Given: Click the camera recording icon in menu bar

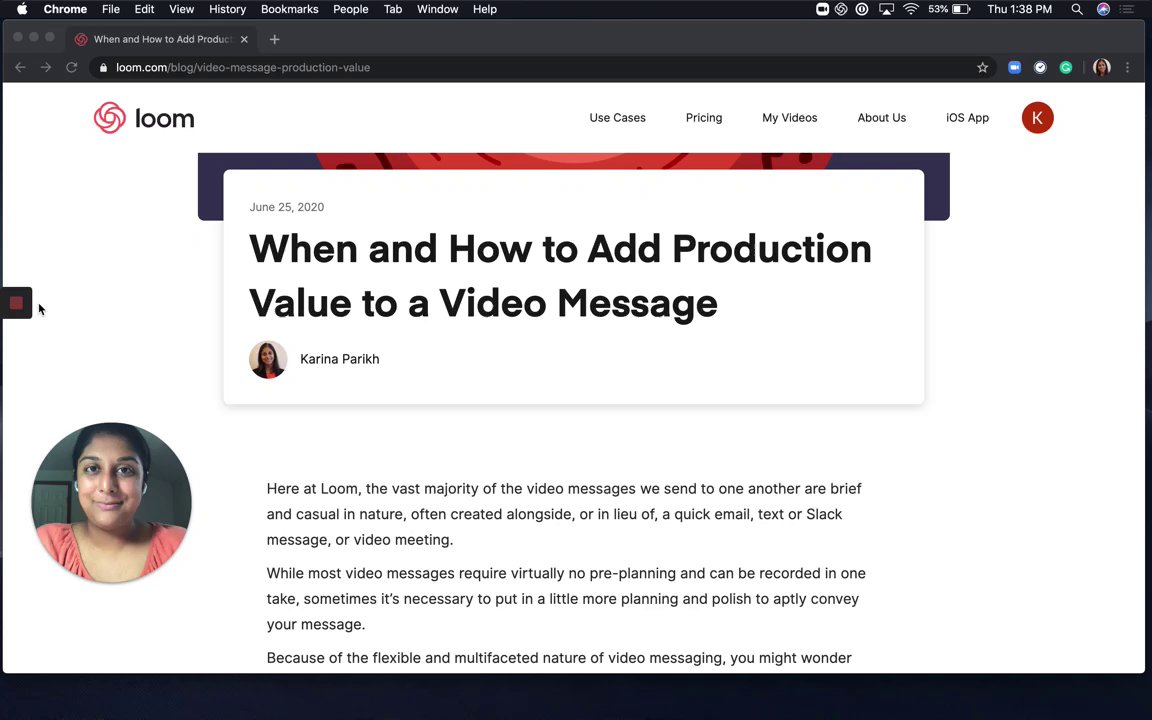Looking at the screenshot, I should click(822, 9).
